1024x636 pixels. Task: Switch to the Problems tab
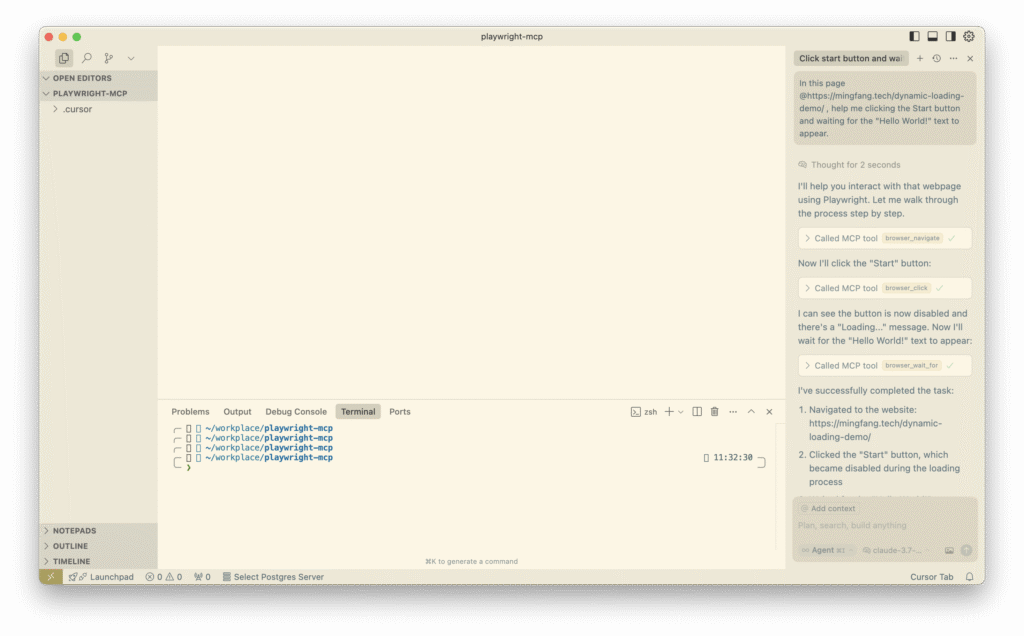click(x=190, y=411)
